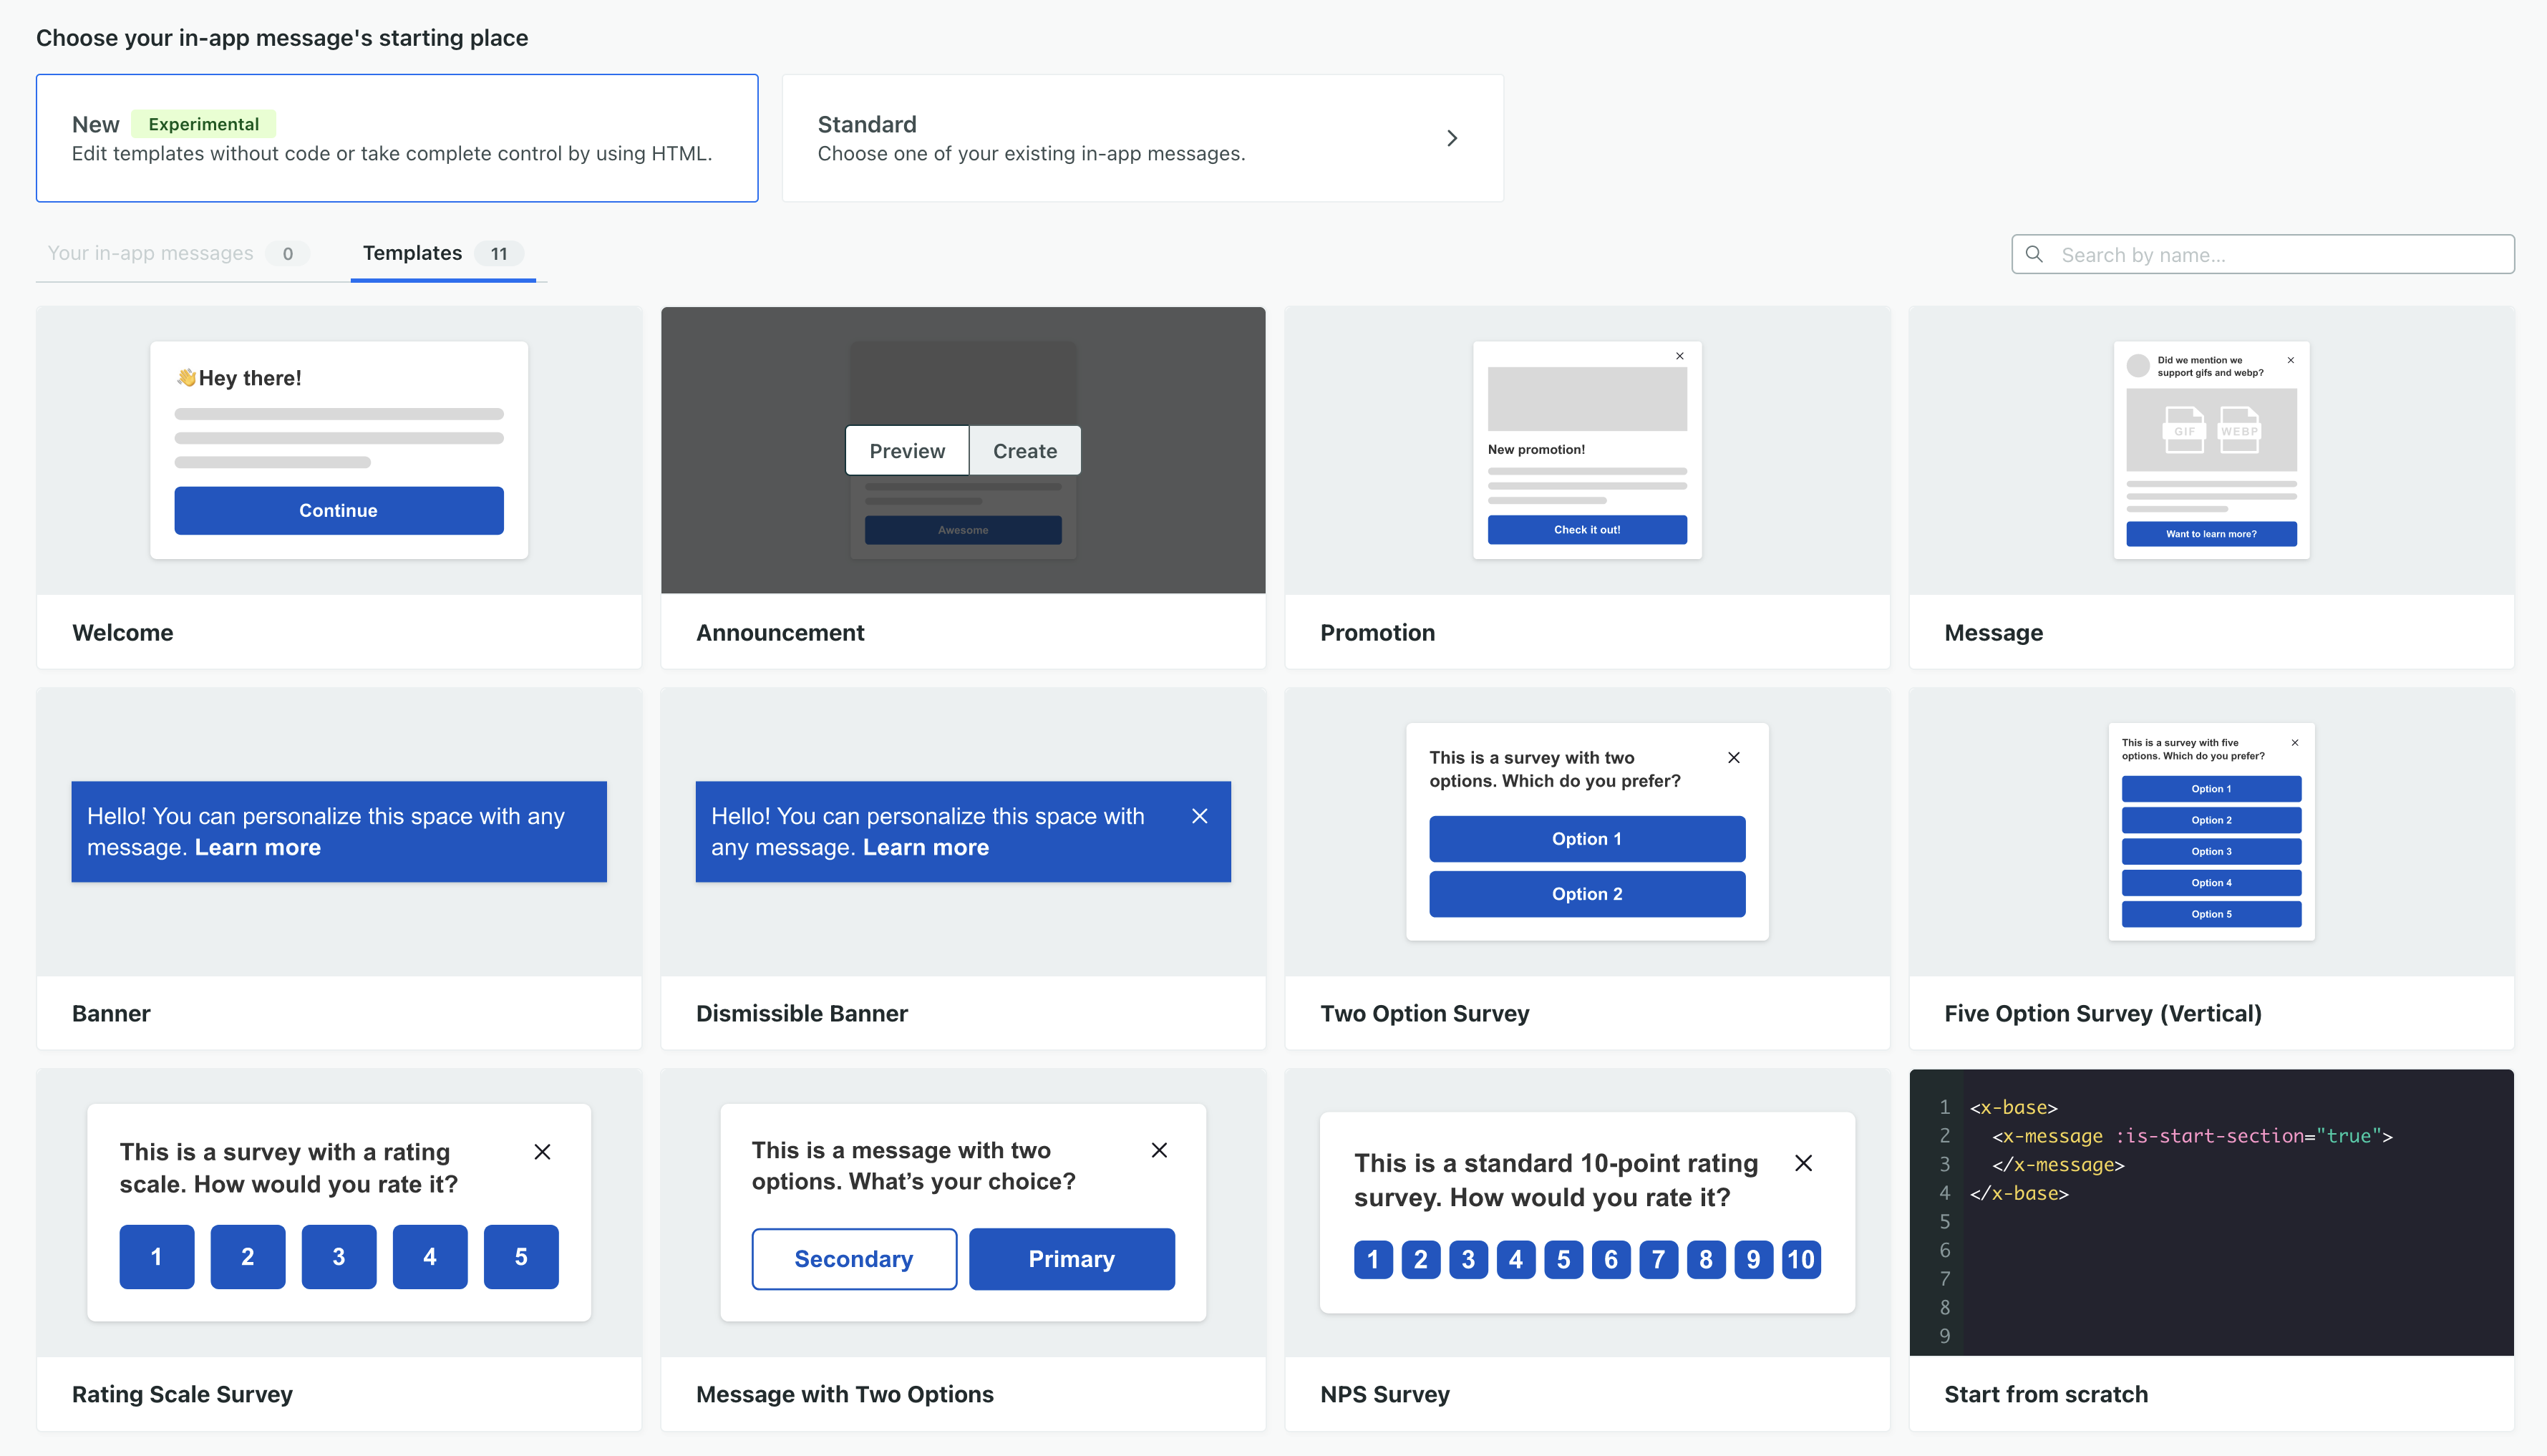Click Learn more in the Dismissible Banner

coord(926,848)
